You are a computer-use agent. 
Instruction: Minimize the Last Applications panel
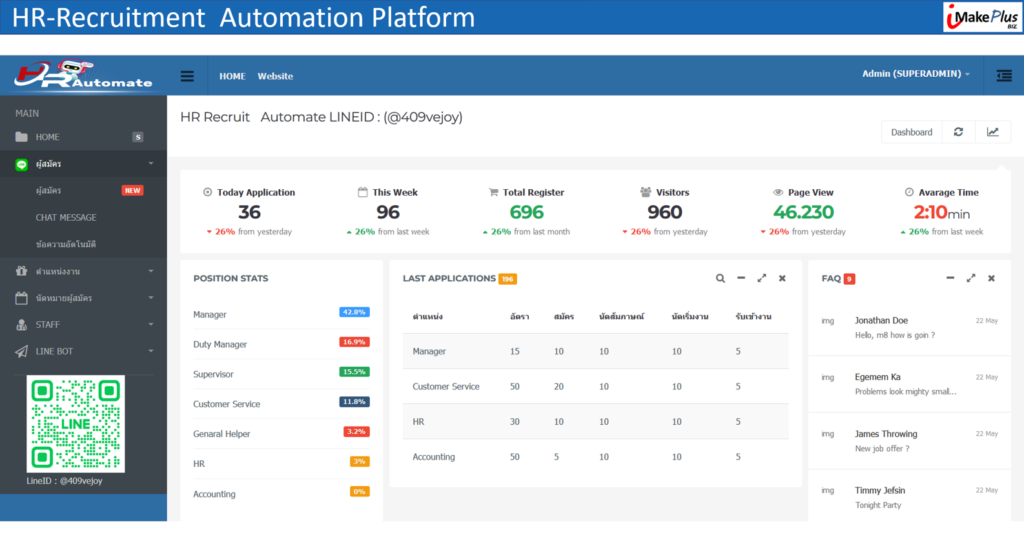741,278
